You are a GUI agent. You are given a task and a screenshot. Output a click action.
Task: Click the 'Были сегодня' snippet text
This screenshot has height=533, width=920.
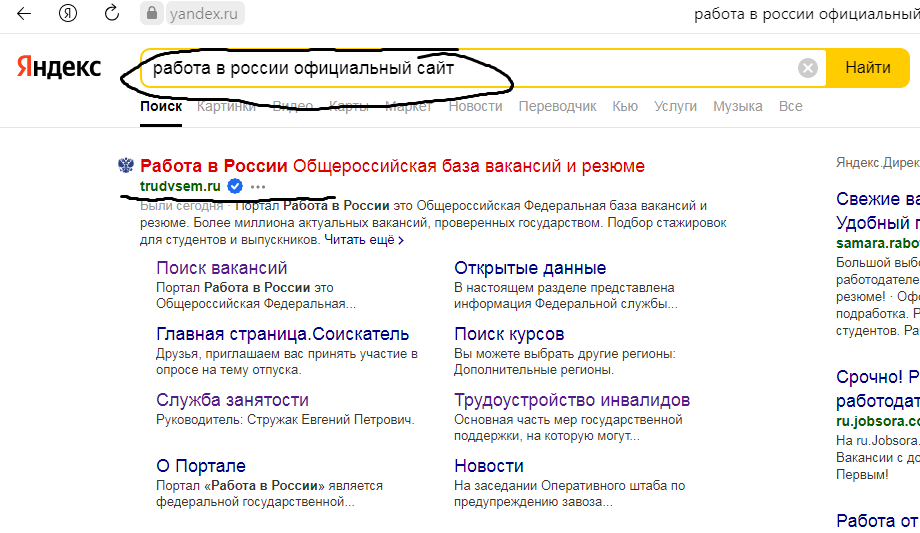pyautogui.click(x=181, y=205)
